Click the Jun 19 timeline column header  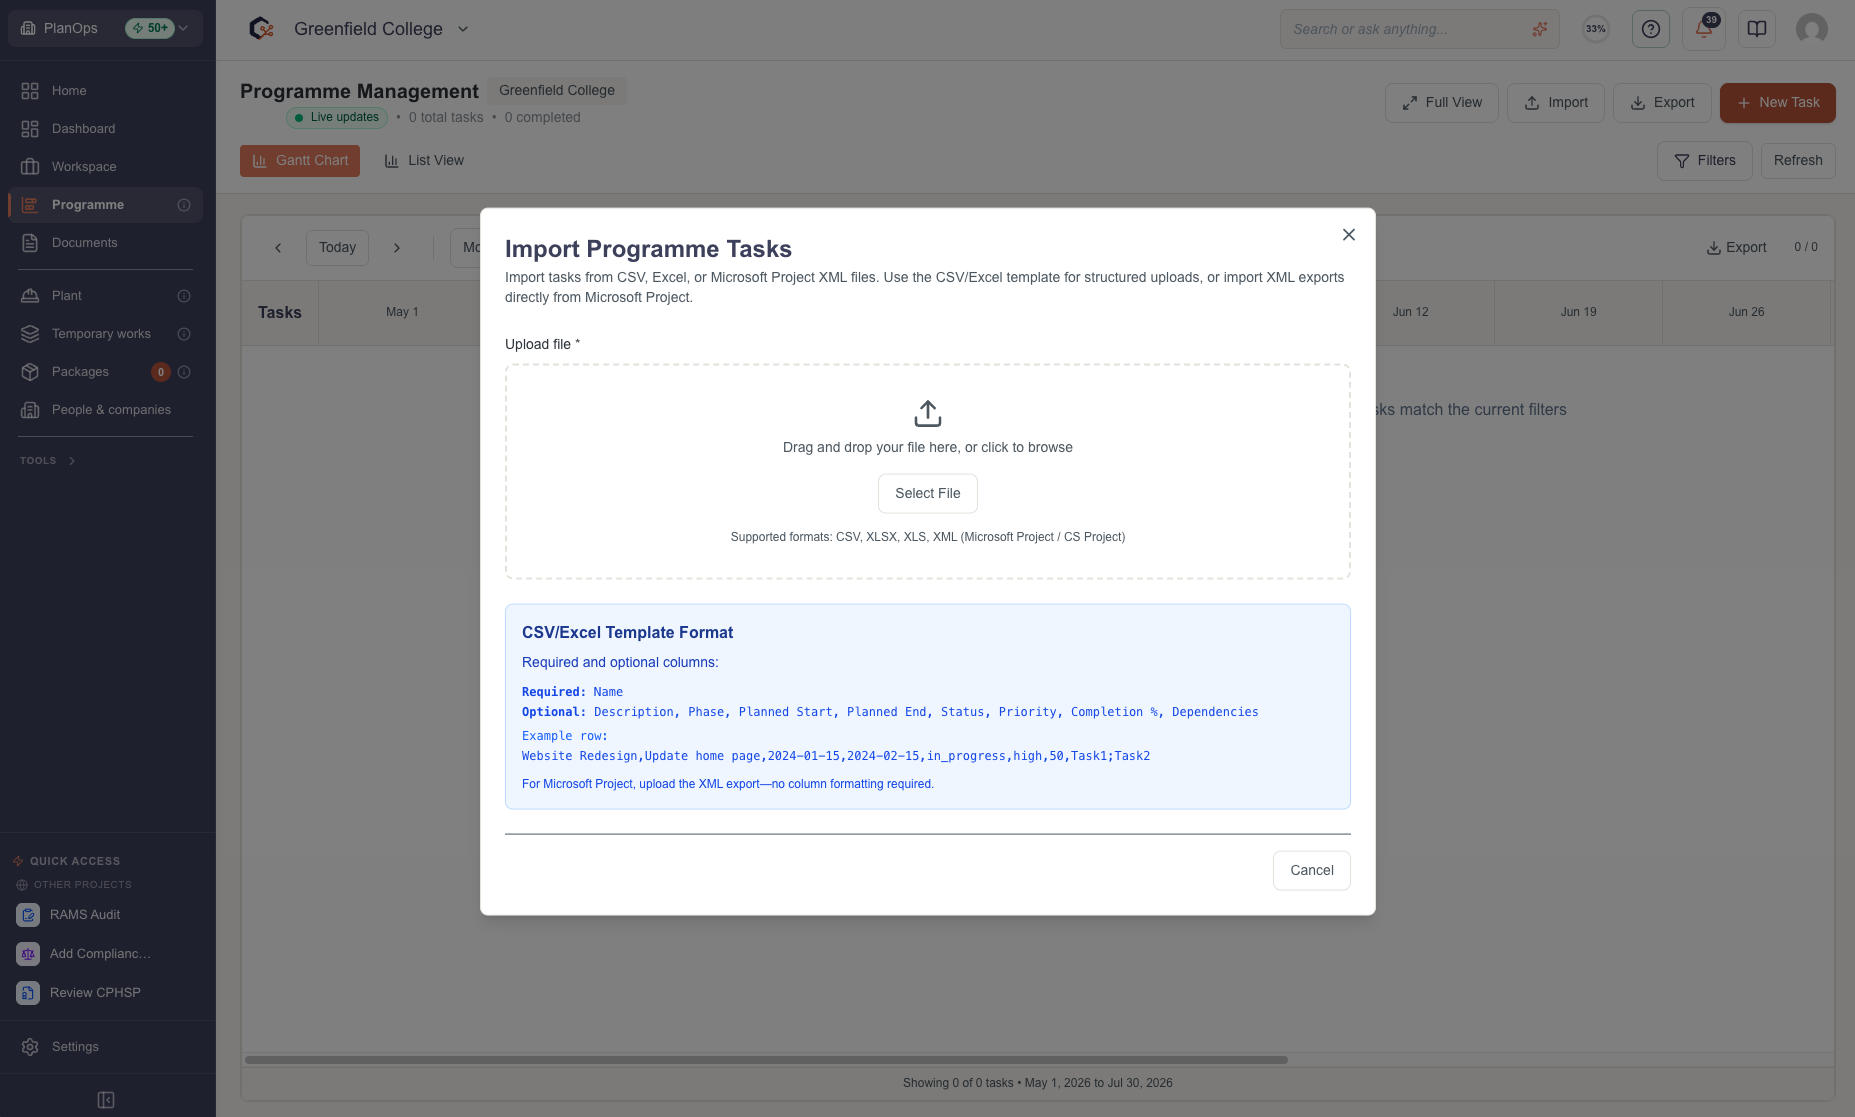pyautogui.click(x=1578, y=313)
